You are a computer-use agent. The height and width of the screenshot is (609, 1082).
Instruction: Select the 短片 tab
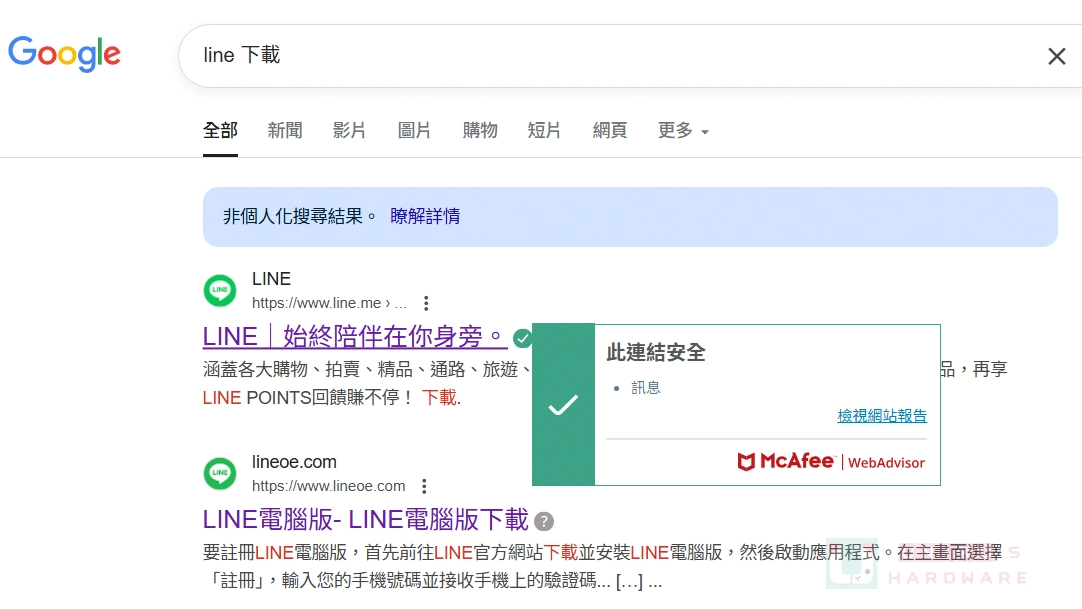click(x=544, y=130)
